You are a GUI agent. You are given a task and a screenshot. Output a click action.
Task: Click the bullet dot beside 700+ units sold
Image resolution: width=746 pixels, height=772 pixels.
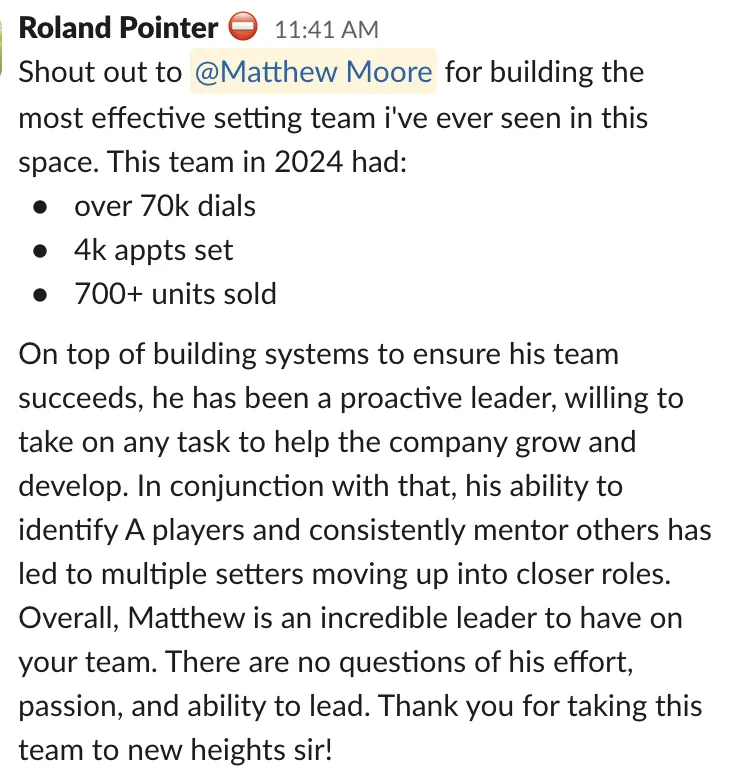[40, 295]
